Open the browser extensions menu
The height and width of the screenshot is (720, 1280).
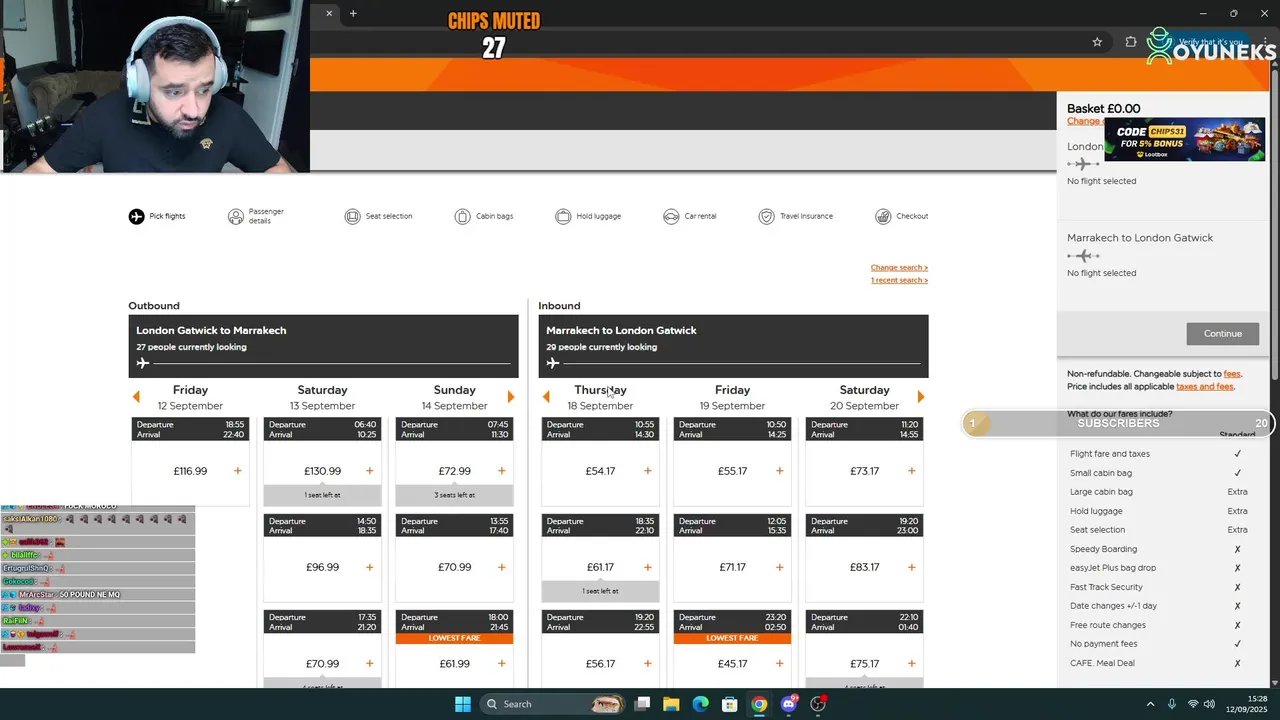pyautogui.click(x=1131, y=42)
